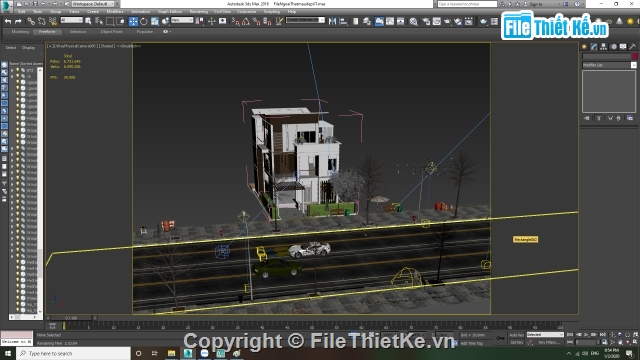
Task: Open the reference coordinate system dropdown
Action: pyautogui.click(x=182, y=20)
